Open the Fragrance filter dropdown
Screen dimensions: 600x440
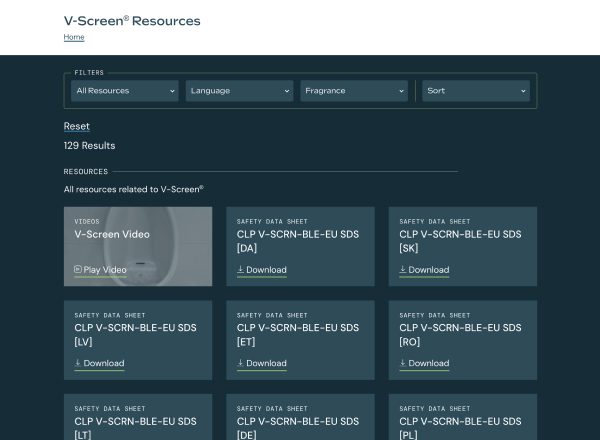(354, 91)
